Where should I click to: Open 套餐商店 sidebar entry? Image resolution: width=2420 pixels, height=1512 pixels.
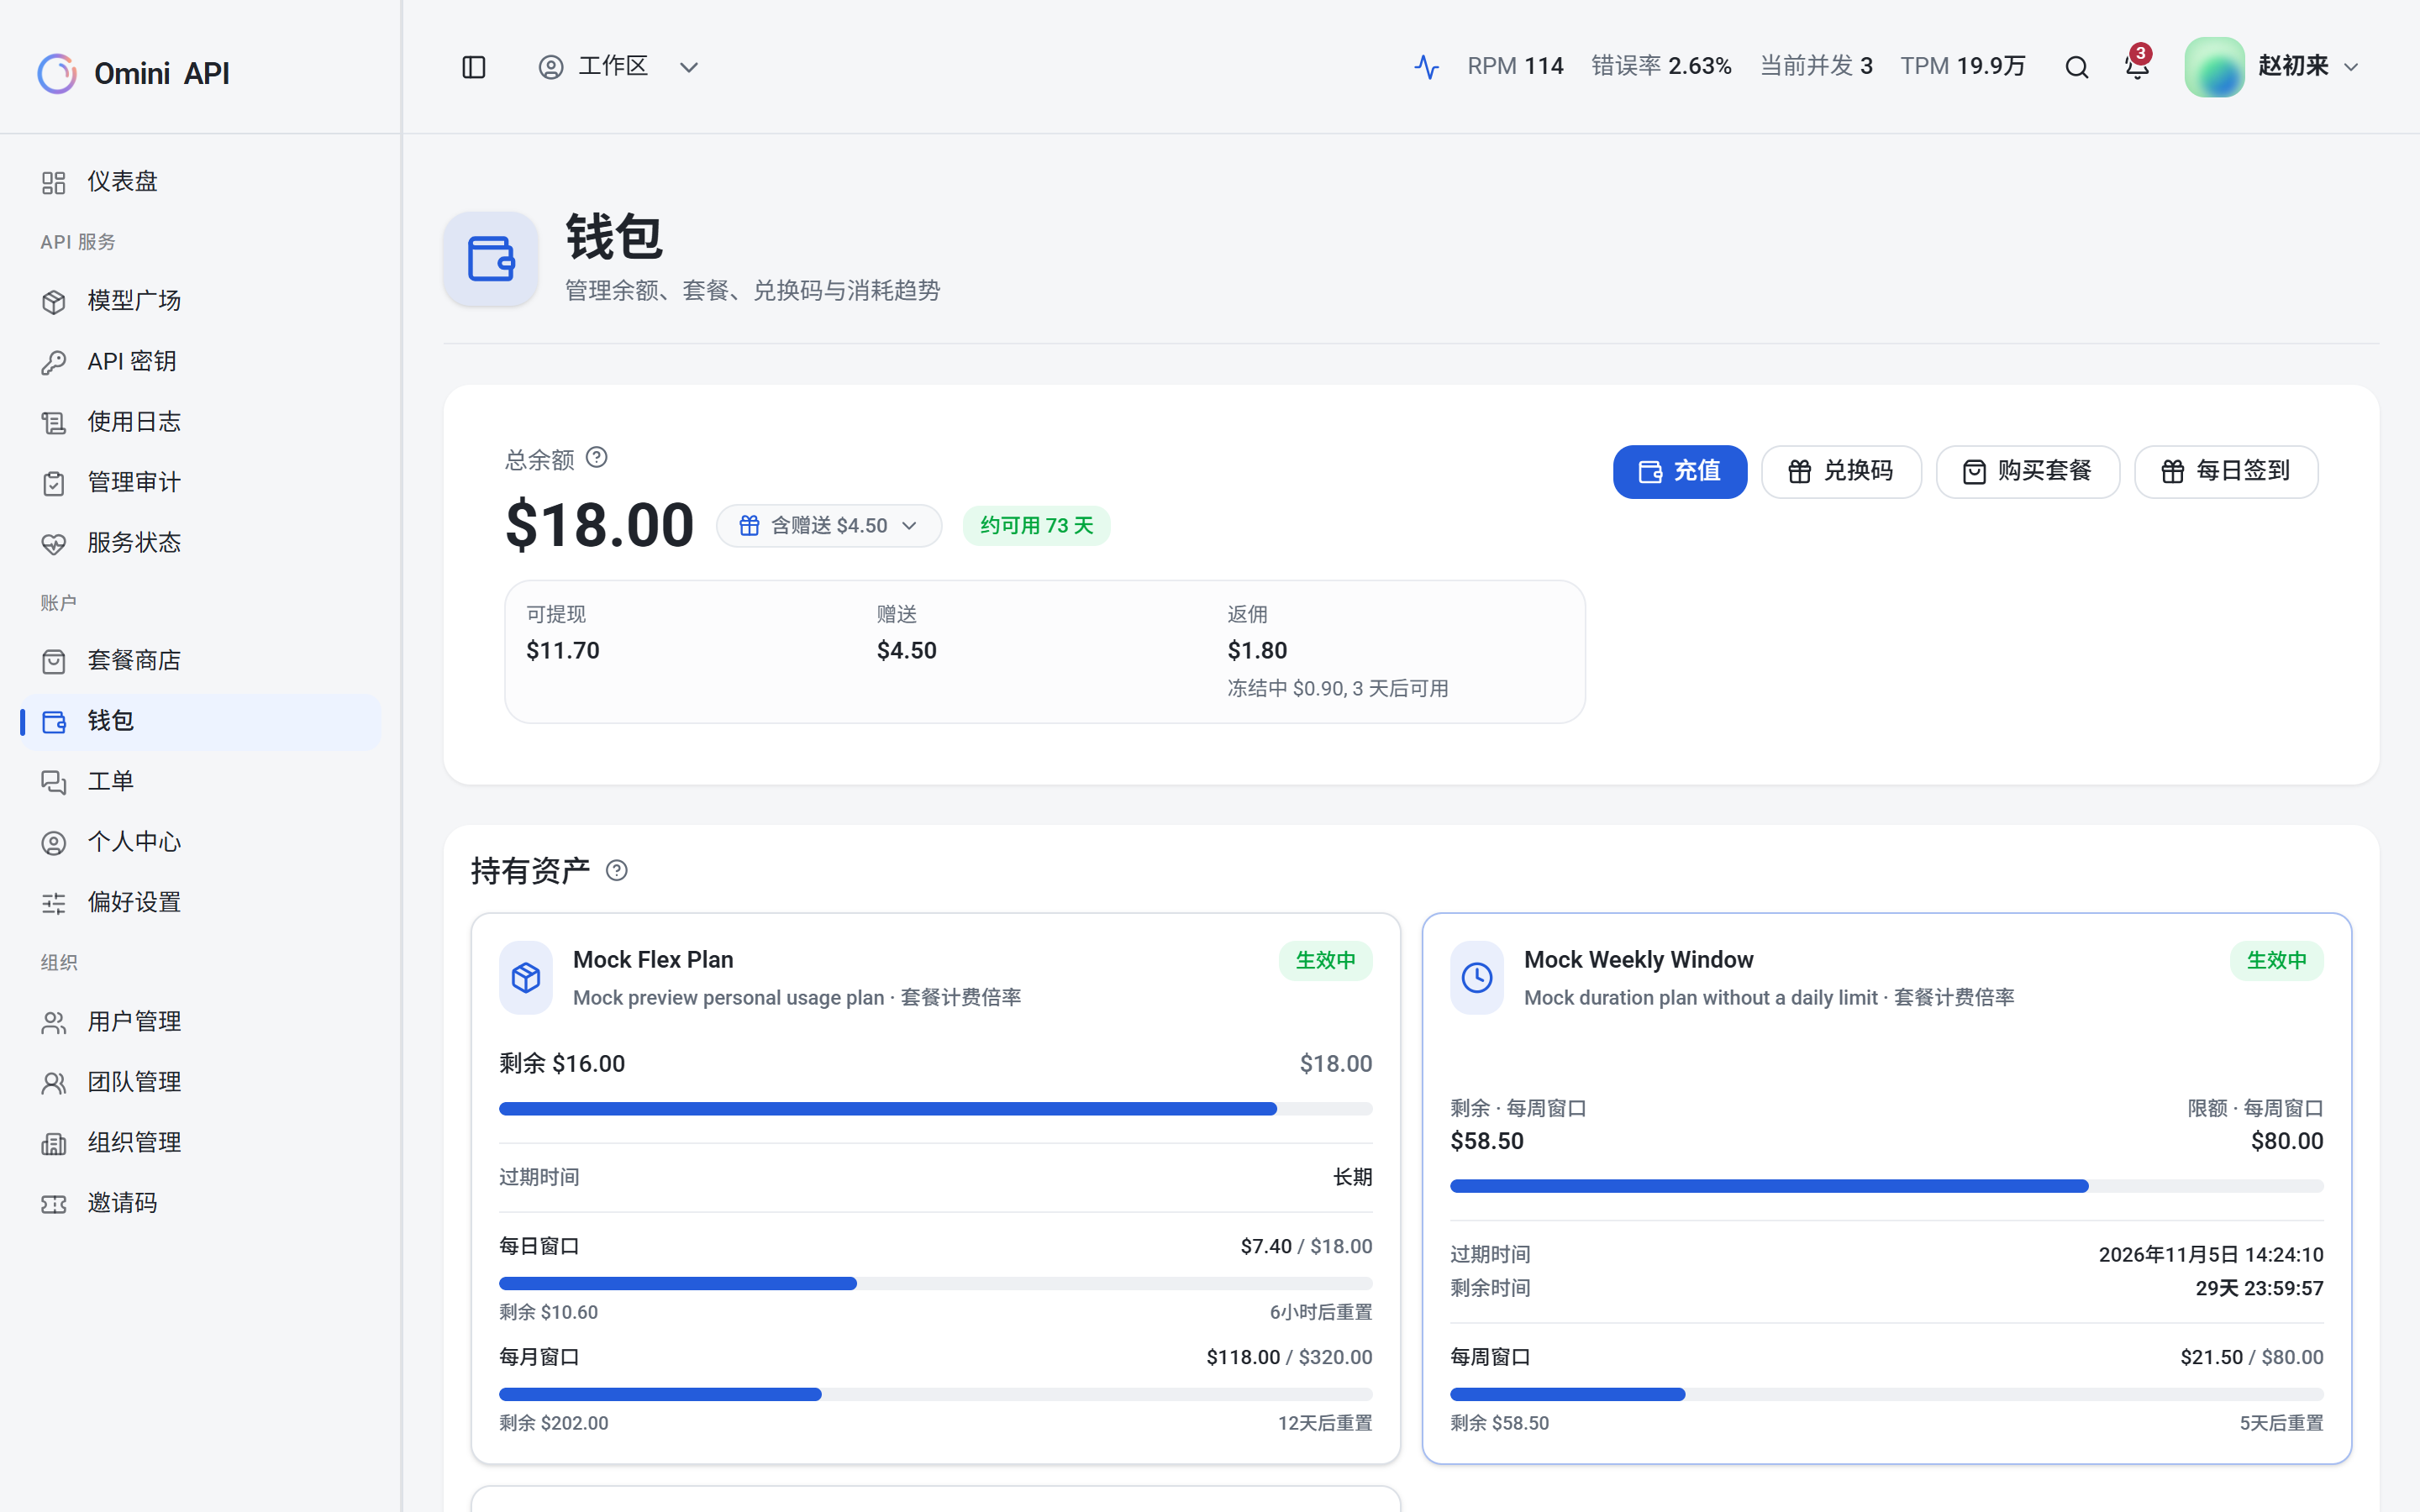pos(200,661)
